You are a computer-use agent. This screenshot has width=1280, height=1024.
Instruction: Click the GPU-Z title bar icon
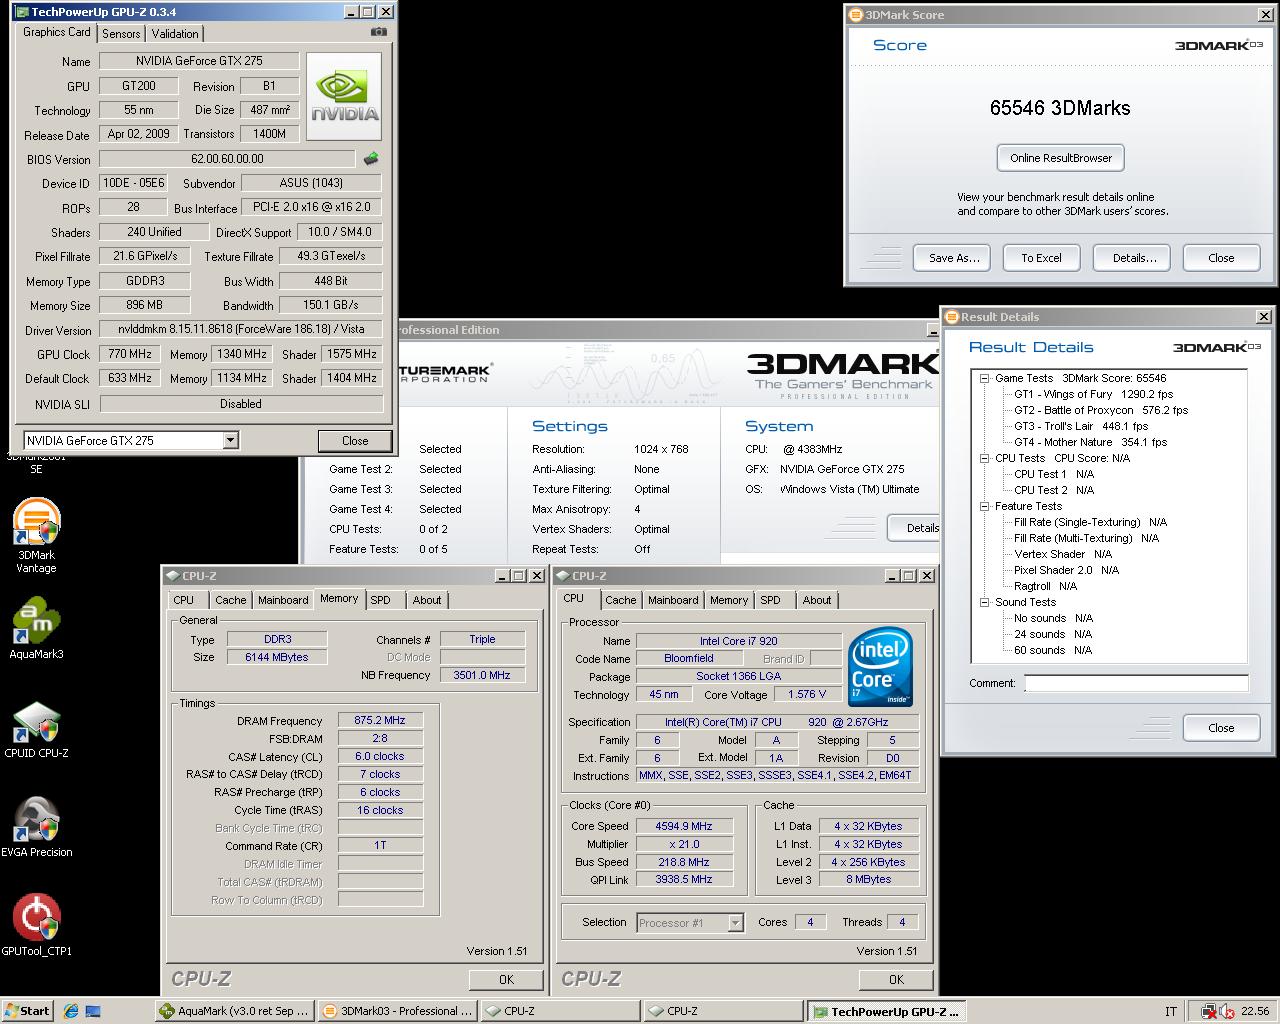[x=22, y=12]
